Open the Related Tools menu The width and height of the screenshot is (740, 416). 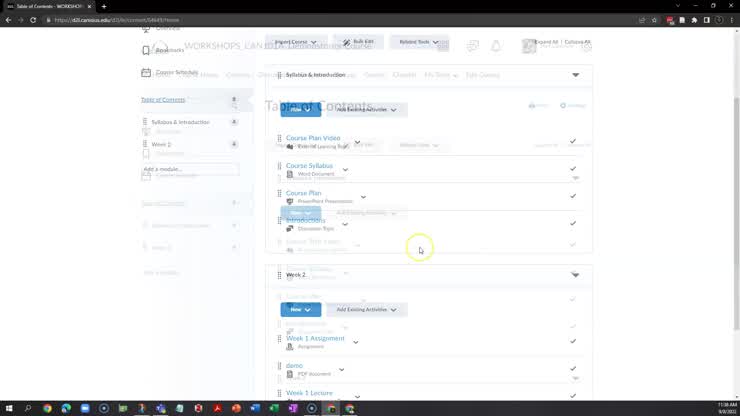coord(413,42)
